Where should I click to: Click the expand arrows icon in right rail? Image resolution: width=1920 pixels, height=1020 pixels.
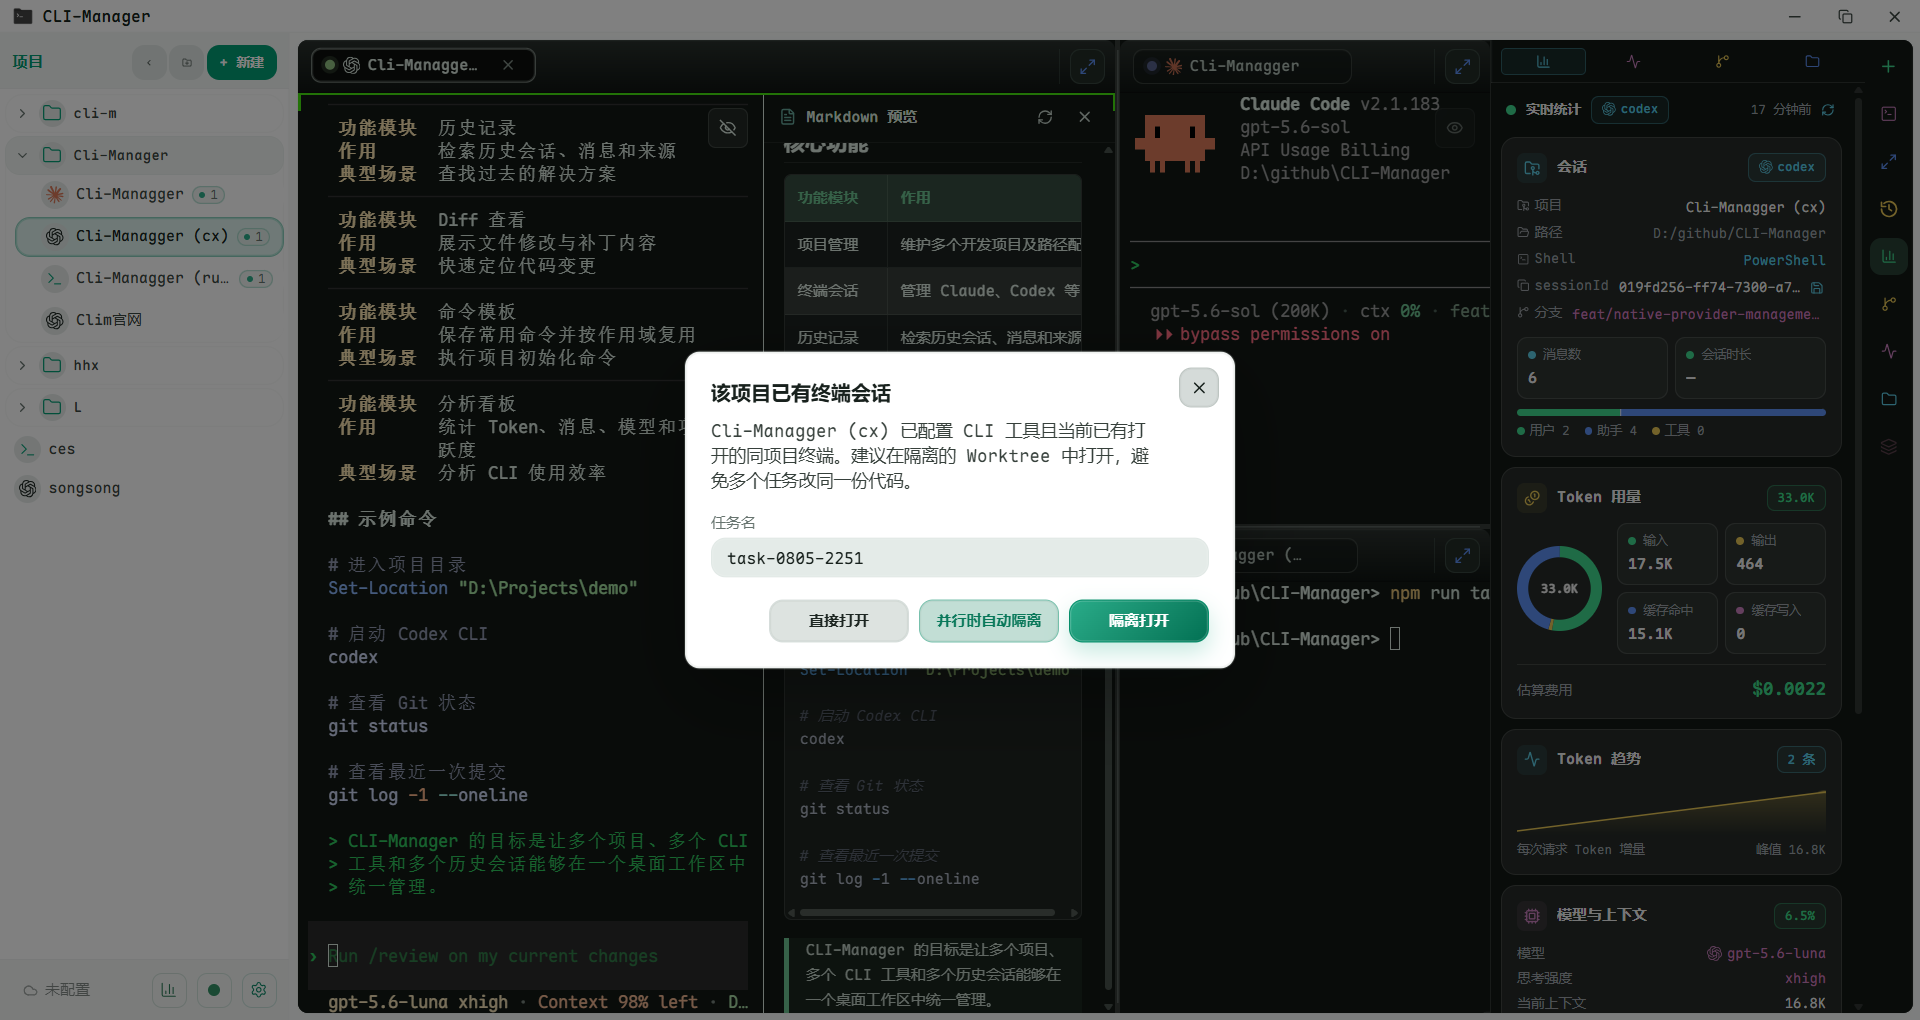[1888, 161]
